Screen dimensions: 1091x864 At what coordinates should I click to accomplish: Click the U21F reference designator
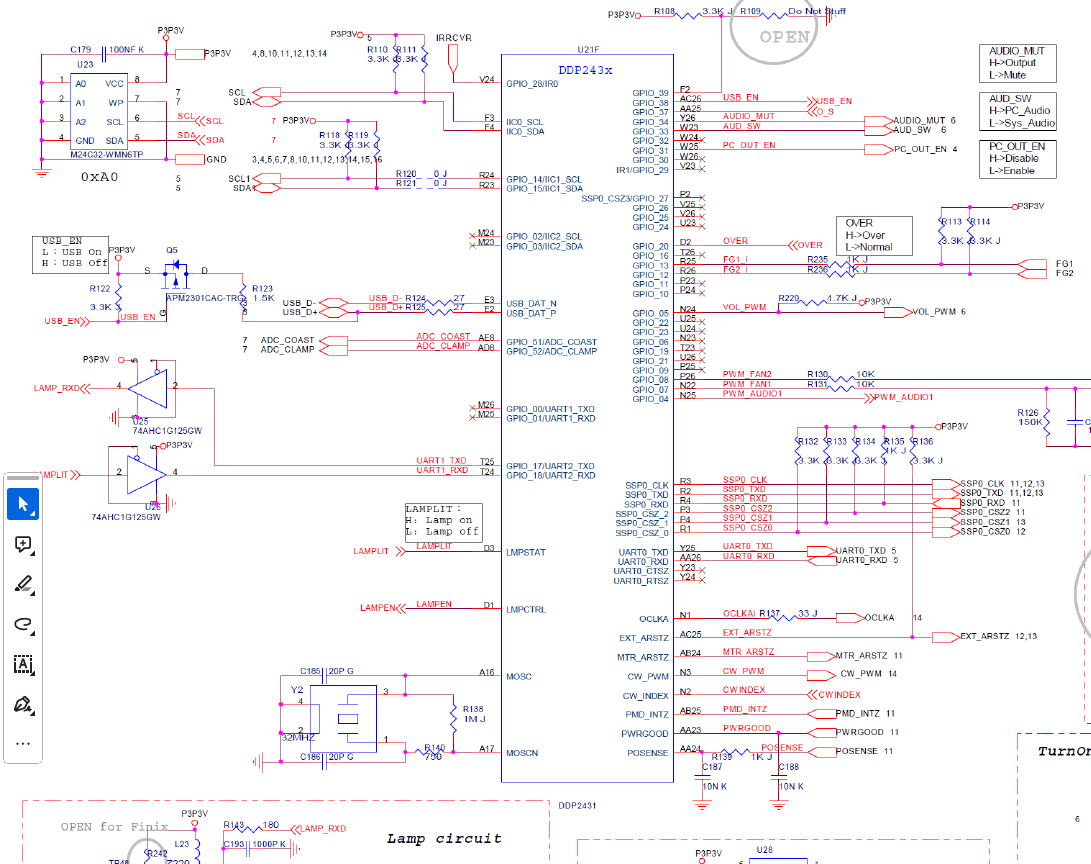click(x=588, y=49)
